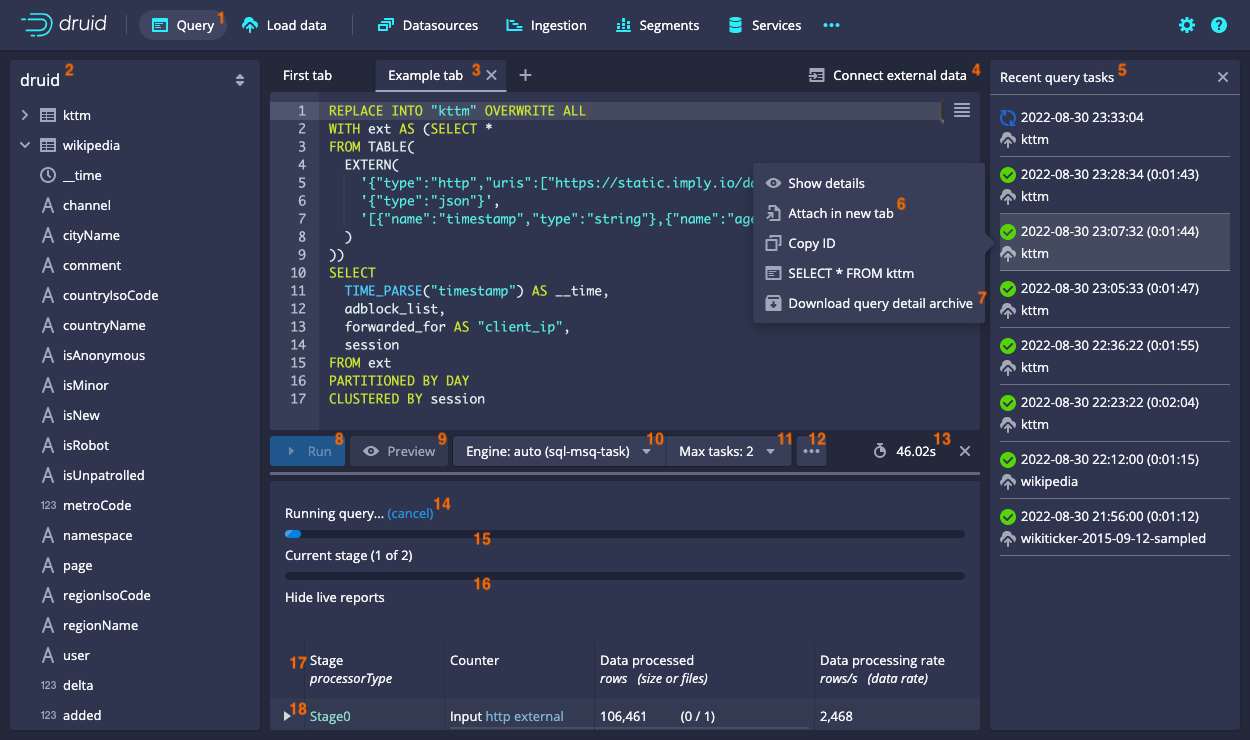Click the hamburger menu in the query editor
The height and width of the screenshot is (740, 1250).
tap(961, 111)
